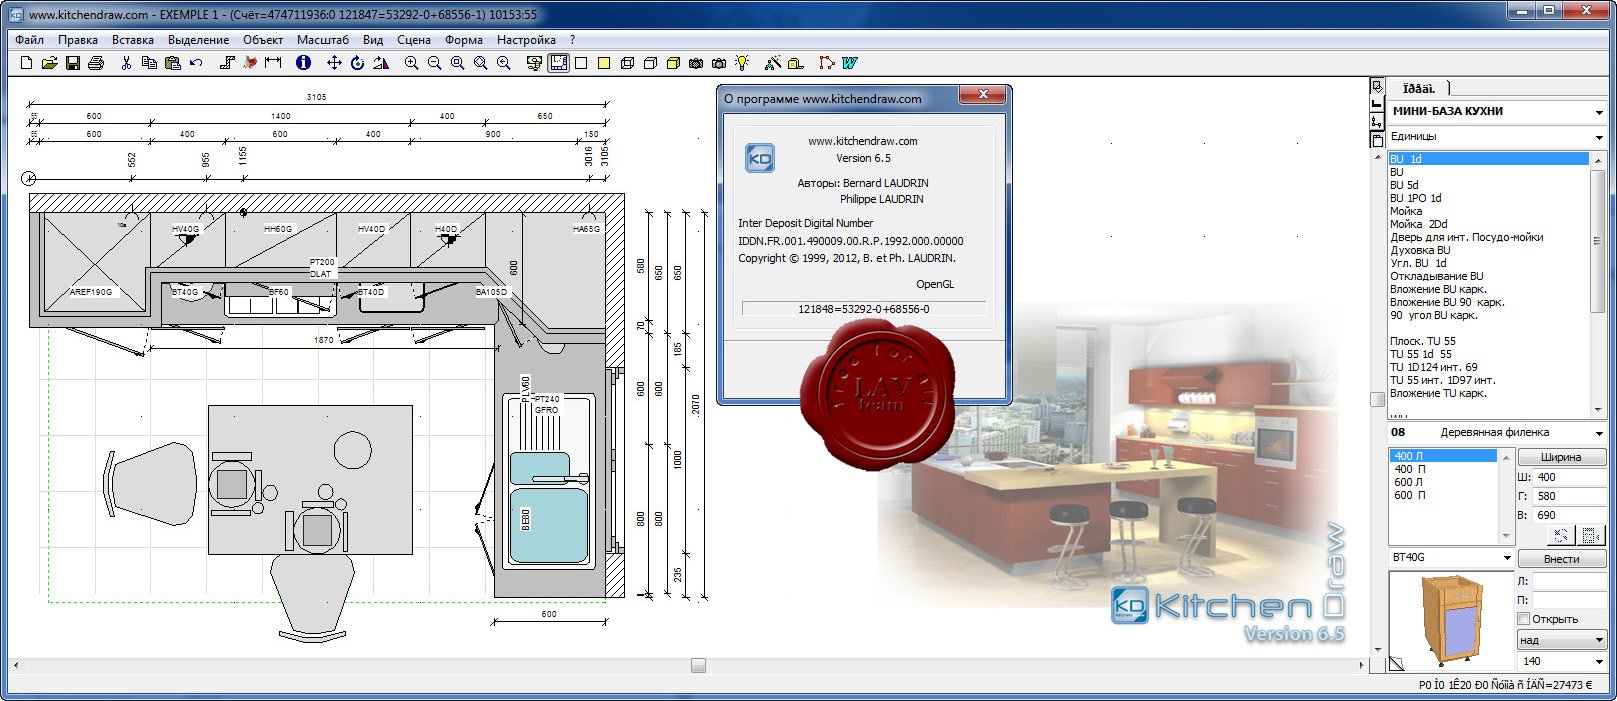Select the Rotate object tool
This screenshot has height=701, width=1617.
(357, 63)
